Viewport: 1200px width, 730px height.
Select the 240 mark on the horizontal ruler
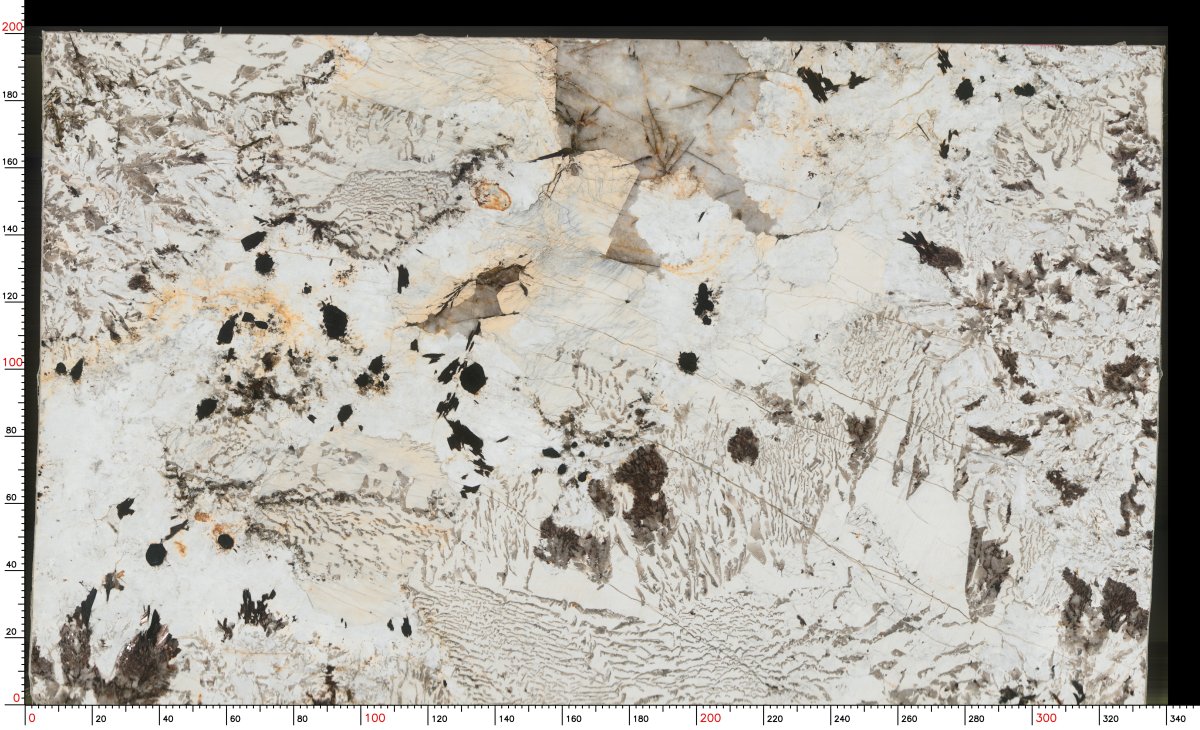844,718
